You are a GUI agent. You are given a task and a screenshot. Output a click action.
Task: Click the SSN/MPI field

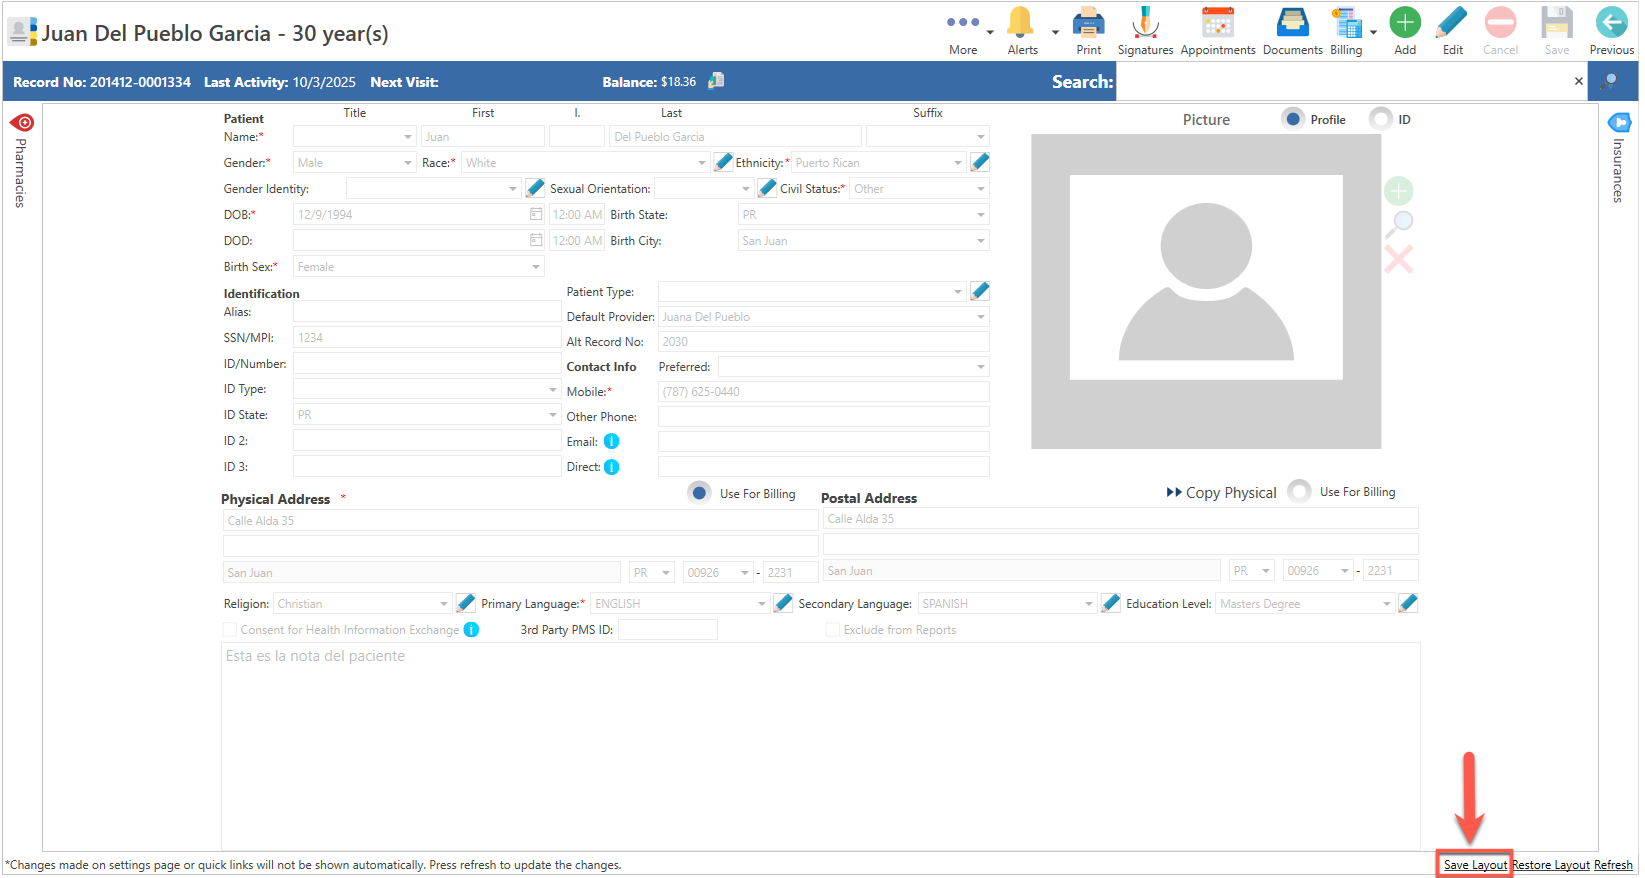[x=427, y=337]
